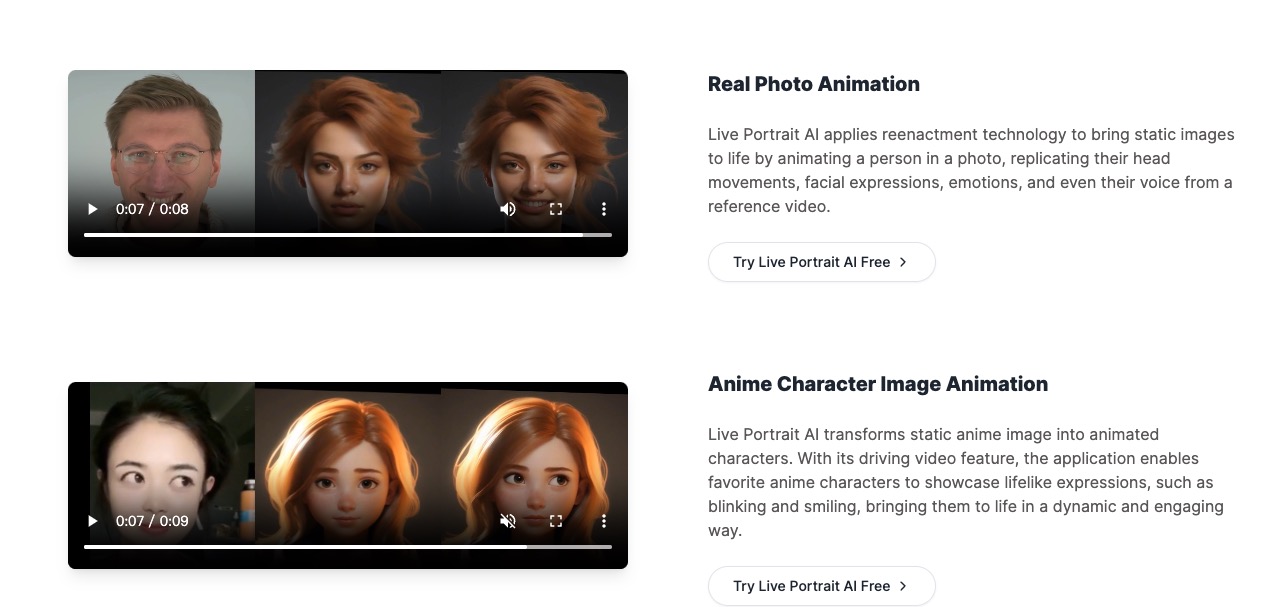The height and width of the screenshot is (607, 1269).
Task: Click "Try Live Portrait AI Free" under the anime section
Action: tap(821, 586)
